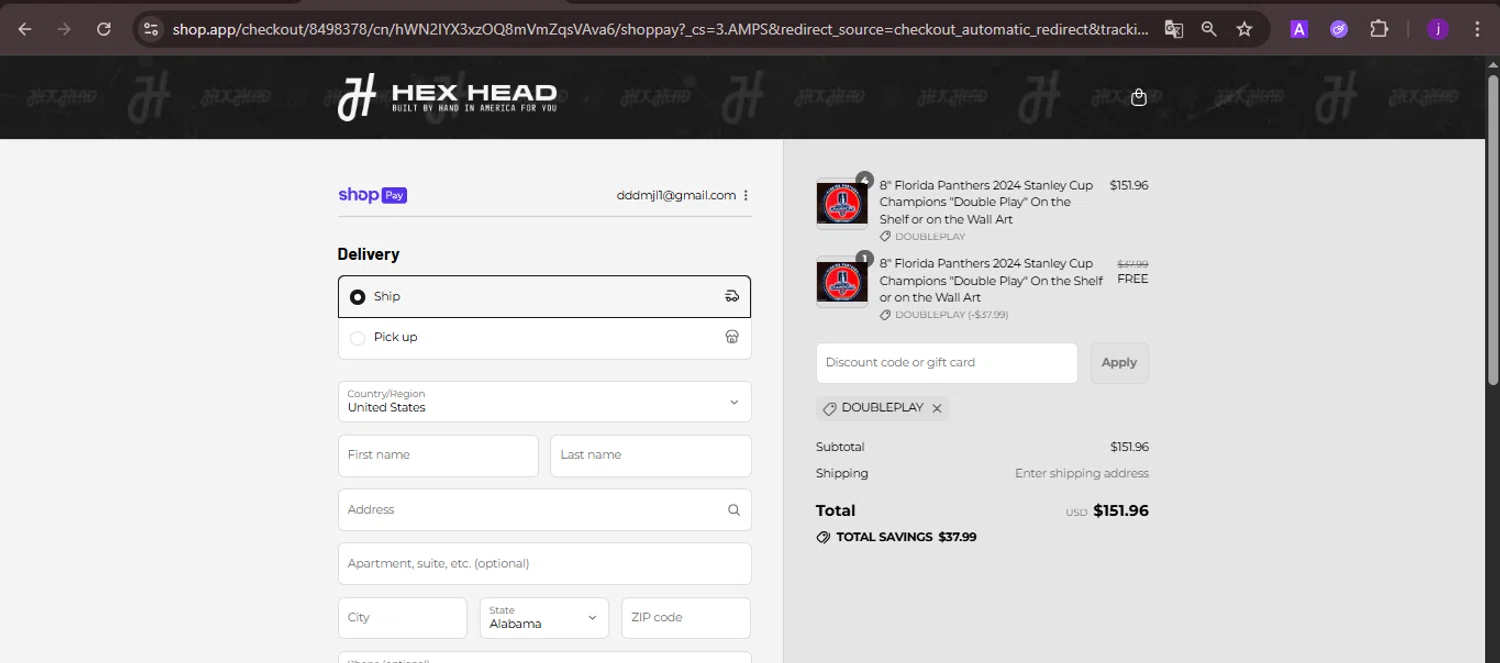Open the purple A extension
Viewport: 1500px width, 663px height.
pyautogui.click(x=1299, y=29)
